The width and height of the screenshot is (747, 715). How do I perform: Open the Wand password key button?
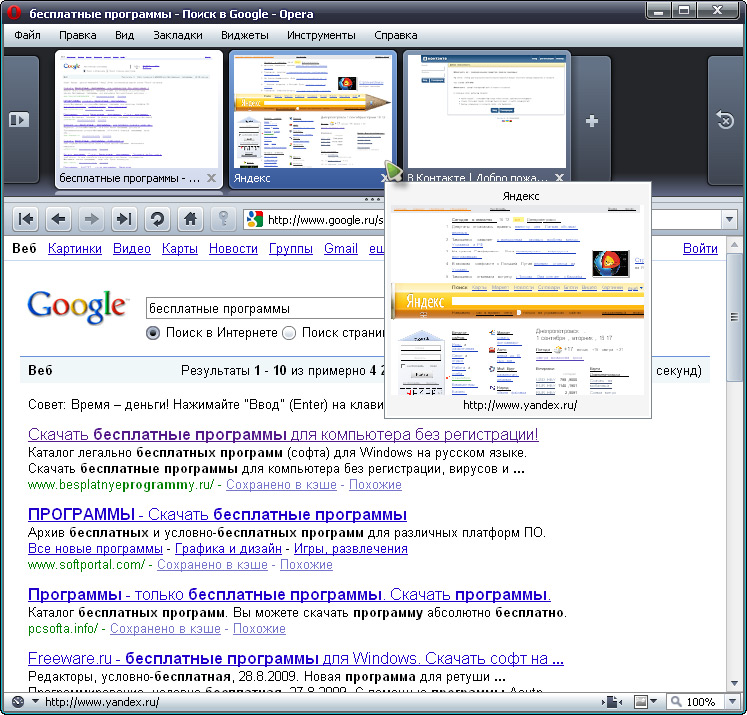[223, 219]
